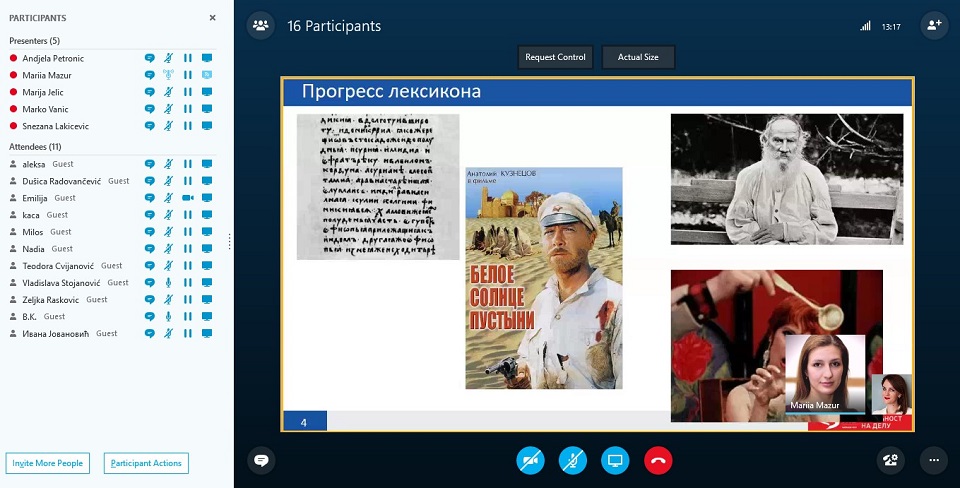This screenshot has height=488, width=960.
Task: Click muted mic icon for Dušica Radovančević
Action: pos(168,181)
